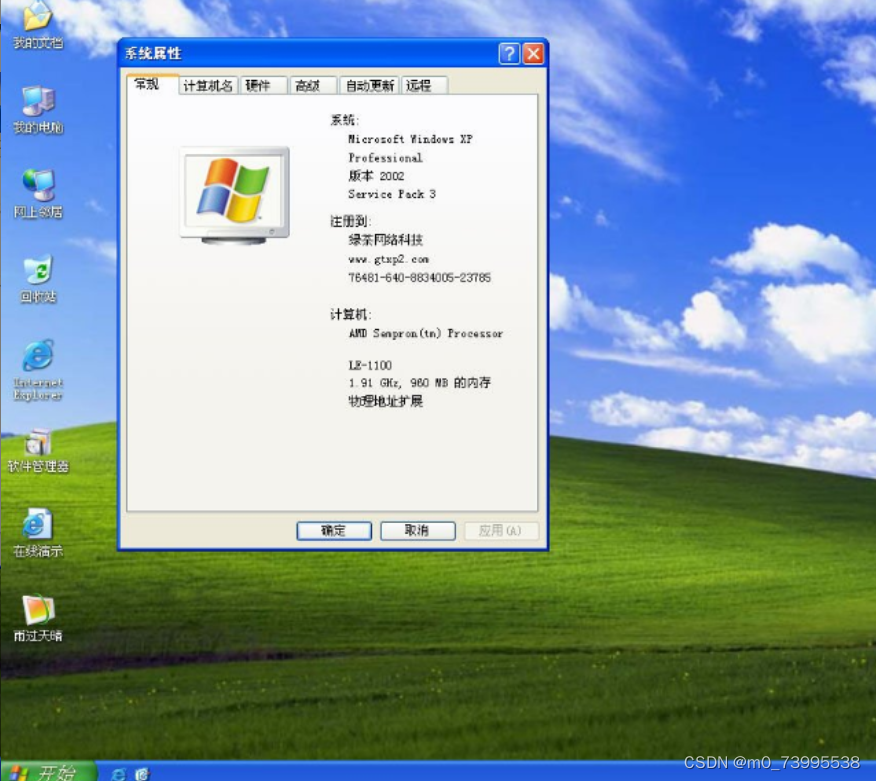Go to the 自动更新 tab
Image resolution: width=876 pixels, height=781 pixels.
(369, 85)
